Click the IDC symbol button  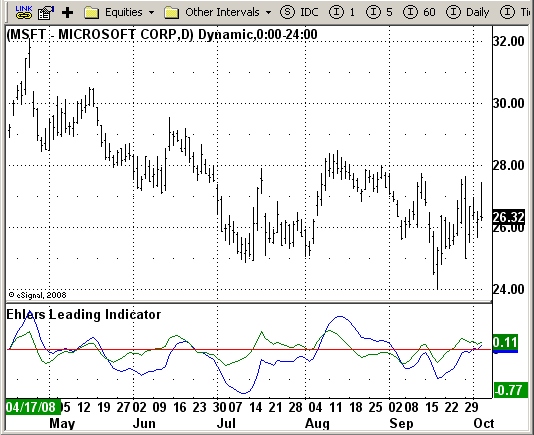pyautogui.click(x=299, y=13)
